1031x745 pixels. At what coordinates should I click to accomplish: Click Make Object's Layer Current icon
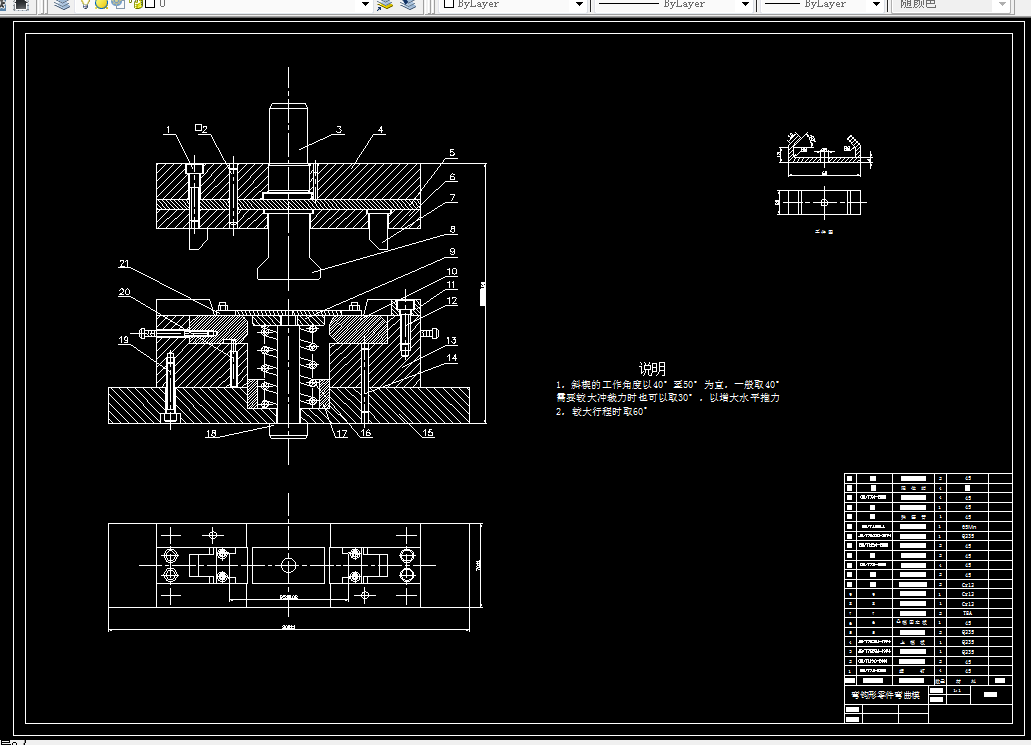385,5
